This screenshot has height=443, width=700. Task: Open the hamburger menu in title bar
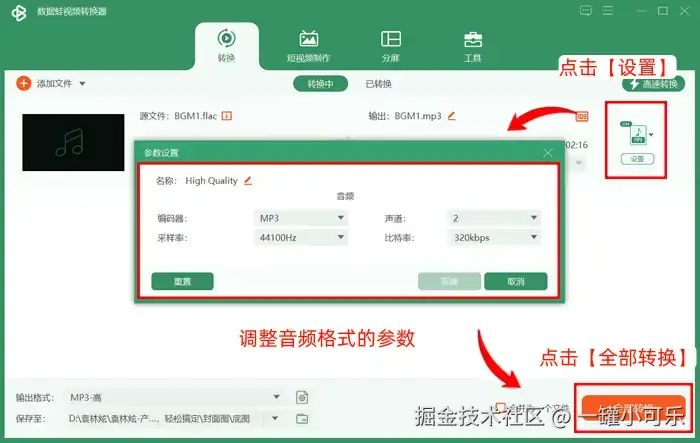pyautogui.click(x=608, y=11)
